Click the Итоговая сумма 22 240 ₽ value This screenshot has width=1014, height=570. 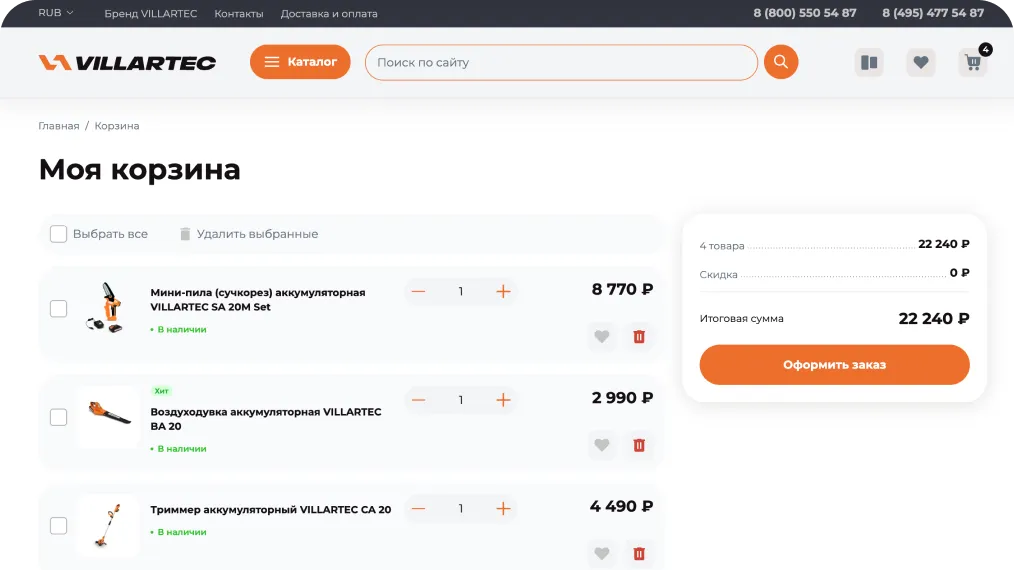click(x=934, y=318)
